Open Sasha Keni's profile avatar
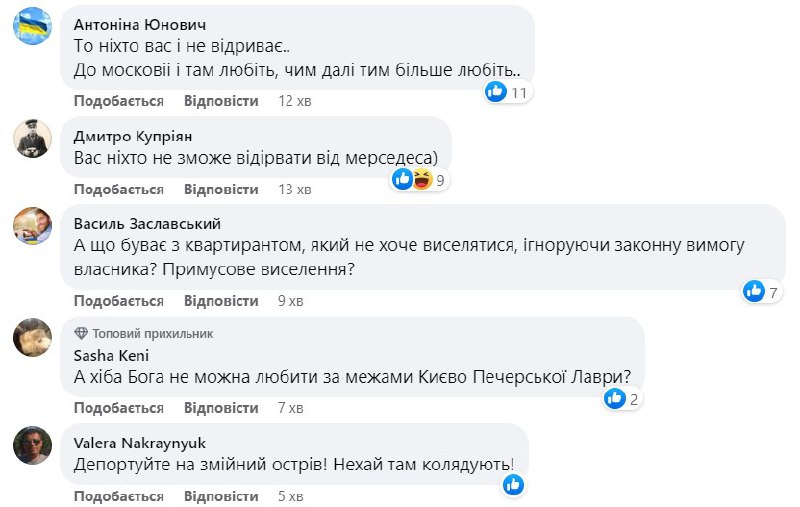Viewport: 800px width, 507px height. [x=32, y=338]
